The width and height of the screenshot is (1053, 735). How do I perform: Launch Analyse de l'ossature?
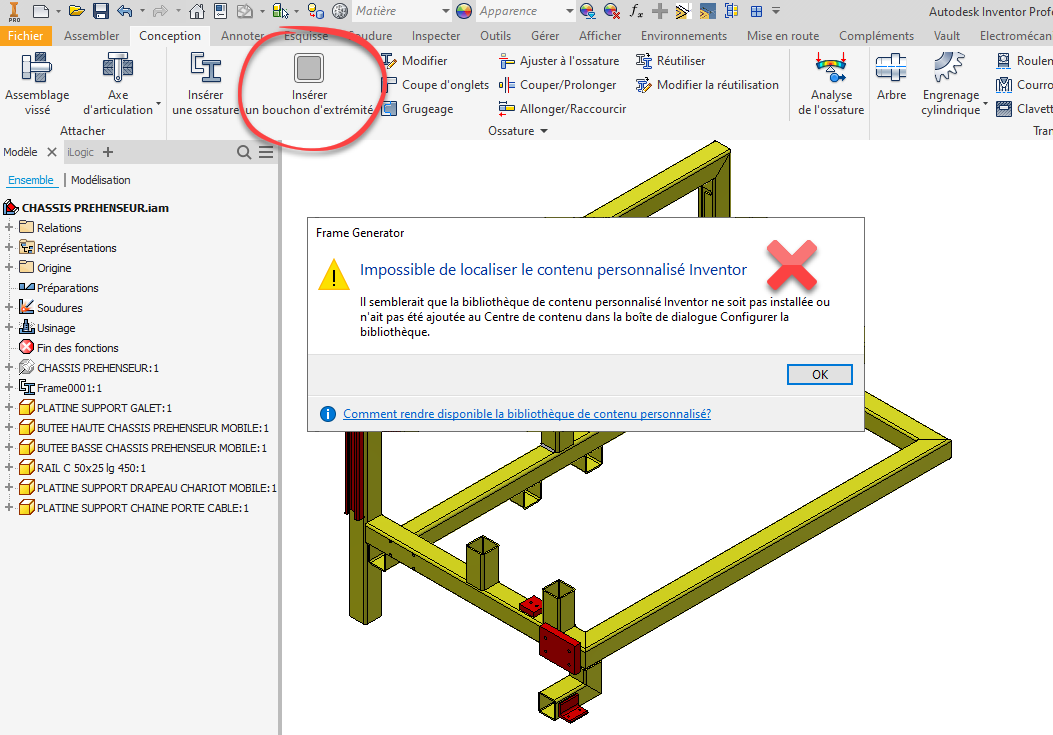pyautogui.click(x=831, y=69)
